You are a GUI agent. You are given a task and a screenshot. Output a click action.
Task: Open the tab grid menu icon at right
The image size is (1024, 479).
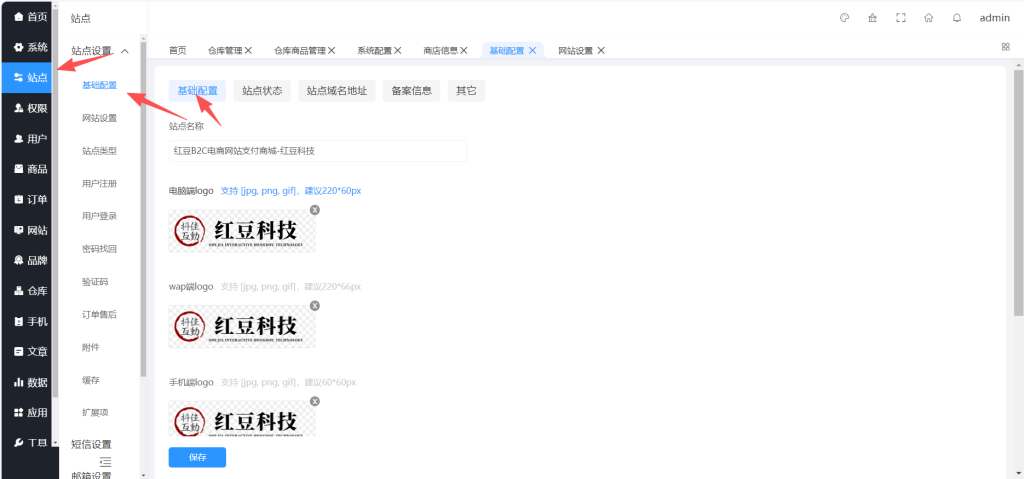[x=1006, y=46]
